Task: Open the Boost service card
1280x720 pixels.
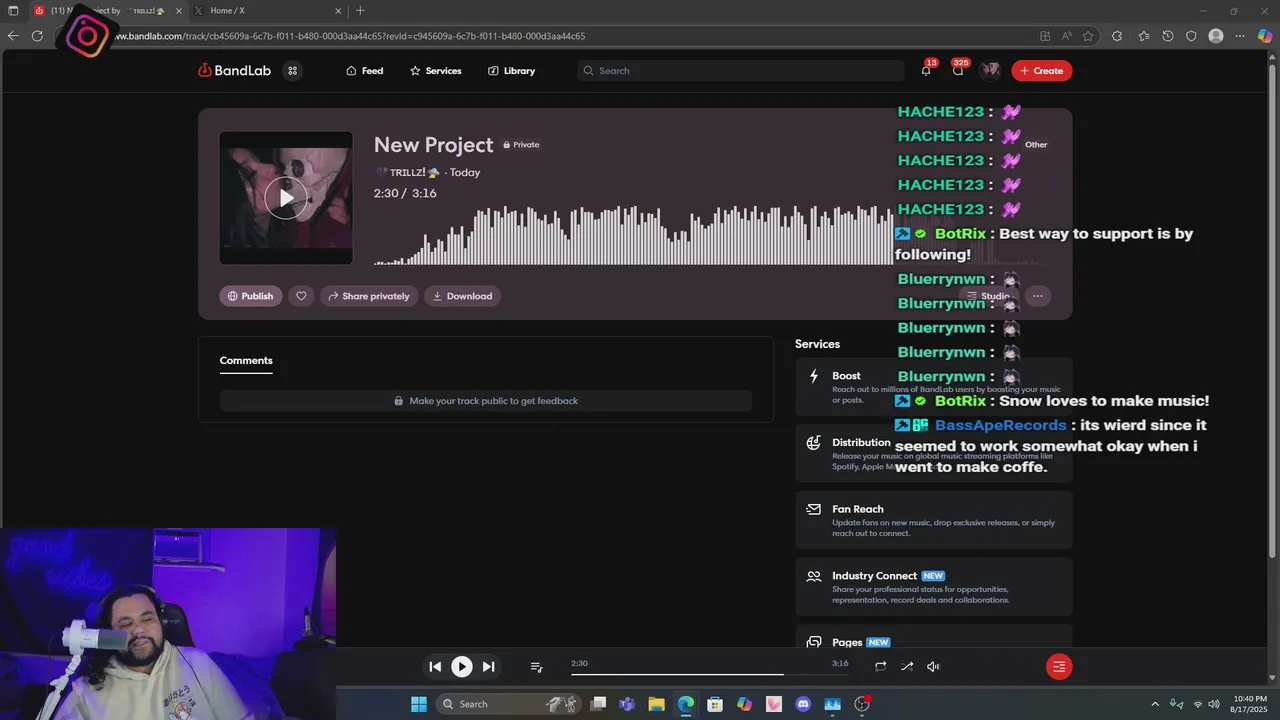Action: pyautogui.click(x=934, y=387)
